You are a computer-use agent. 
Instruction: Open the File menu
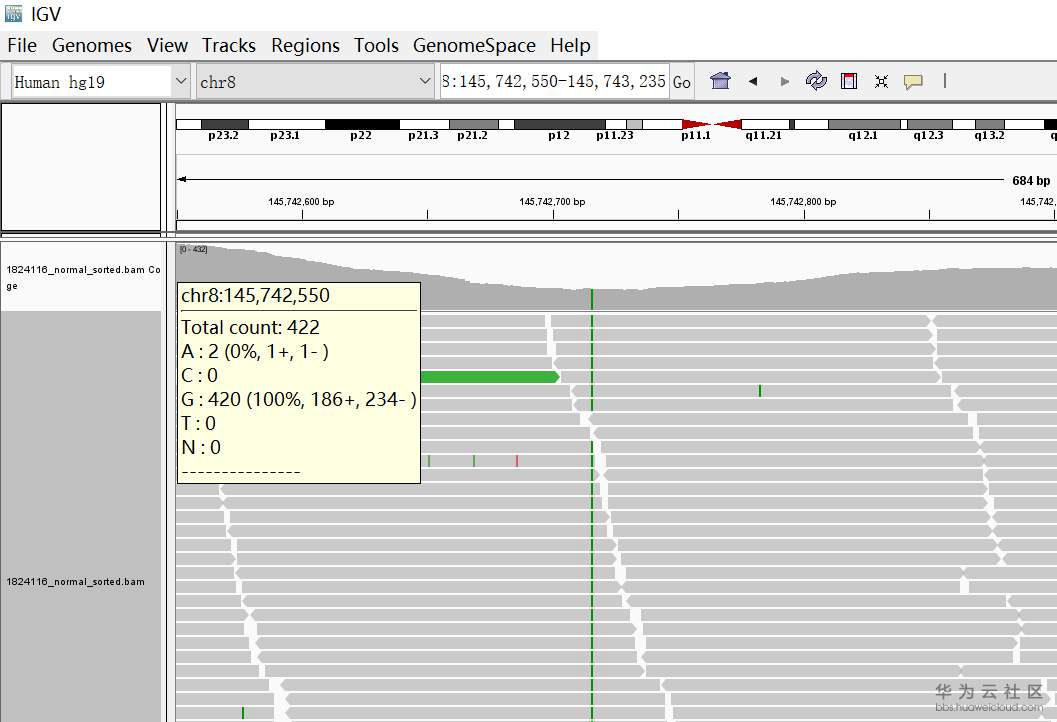coord(22,45)
